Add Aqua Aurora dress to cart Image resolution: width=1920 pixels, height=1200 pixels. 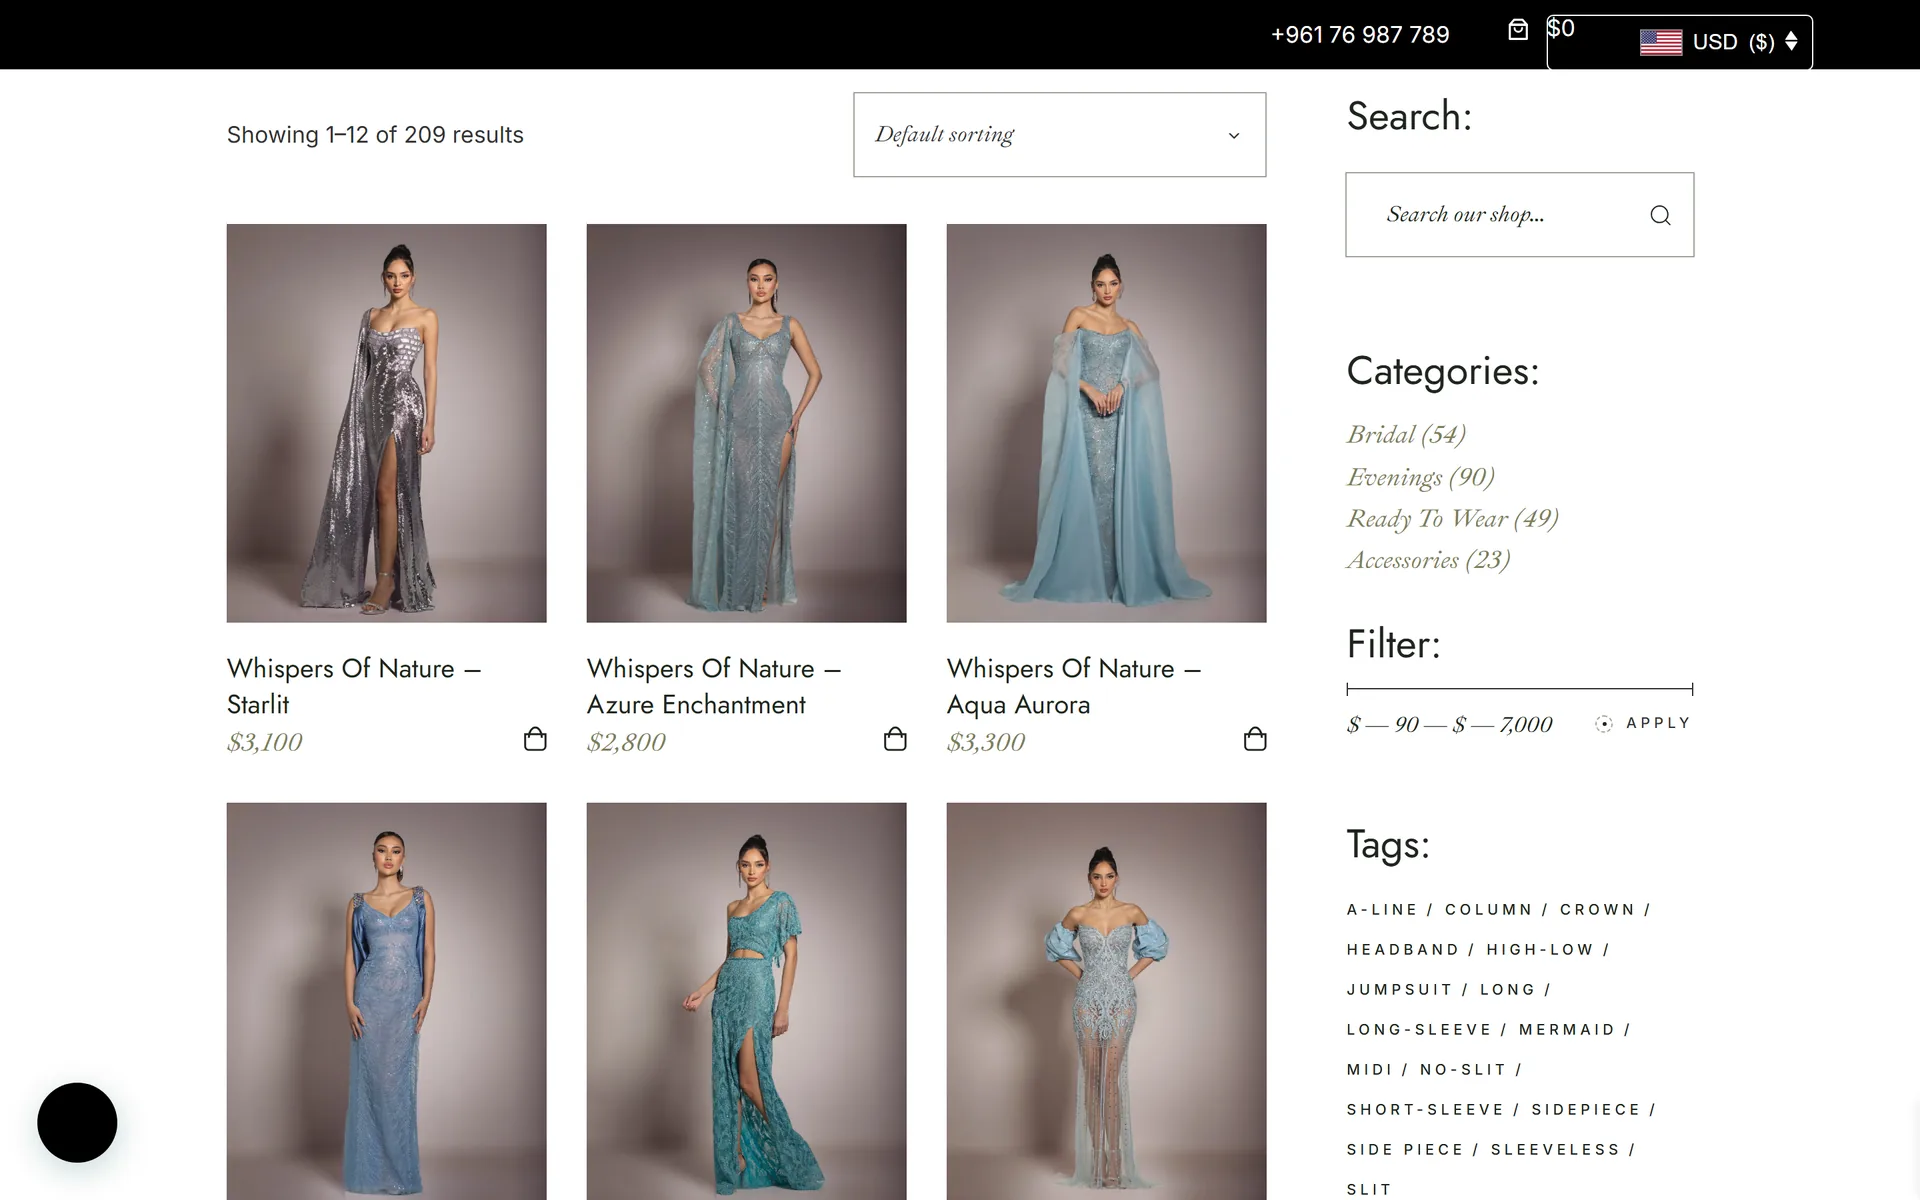1255,739
